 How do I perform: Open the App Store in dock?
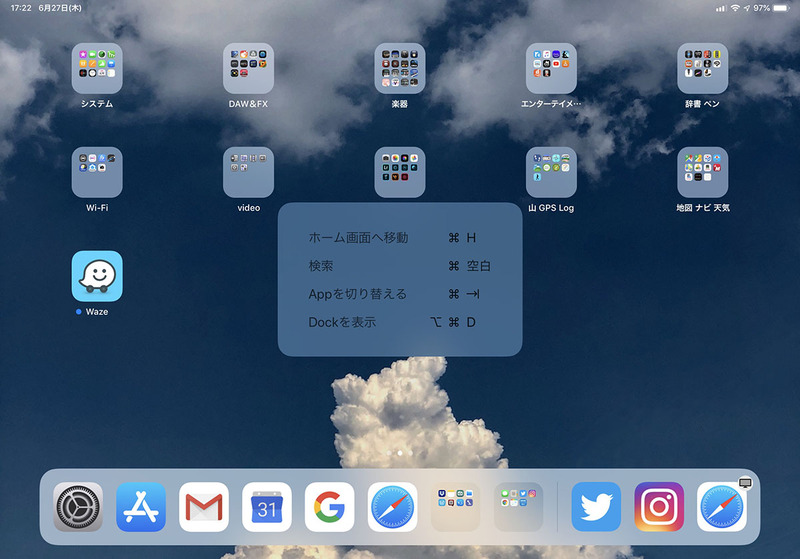[x=141, y=507]
